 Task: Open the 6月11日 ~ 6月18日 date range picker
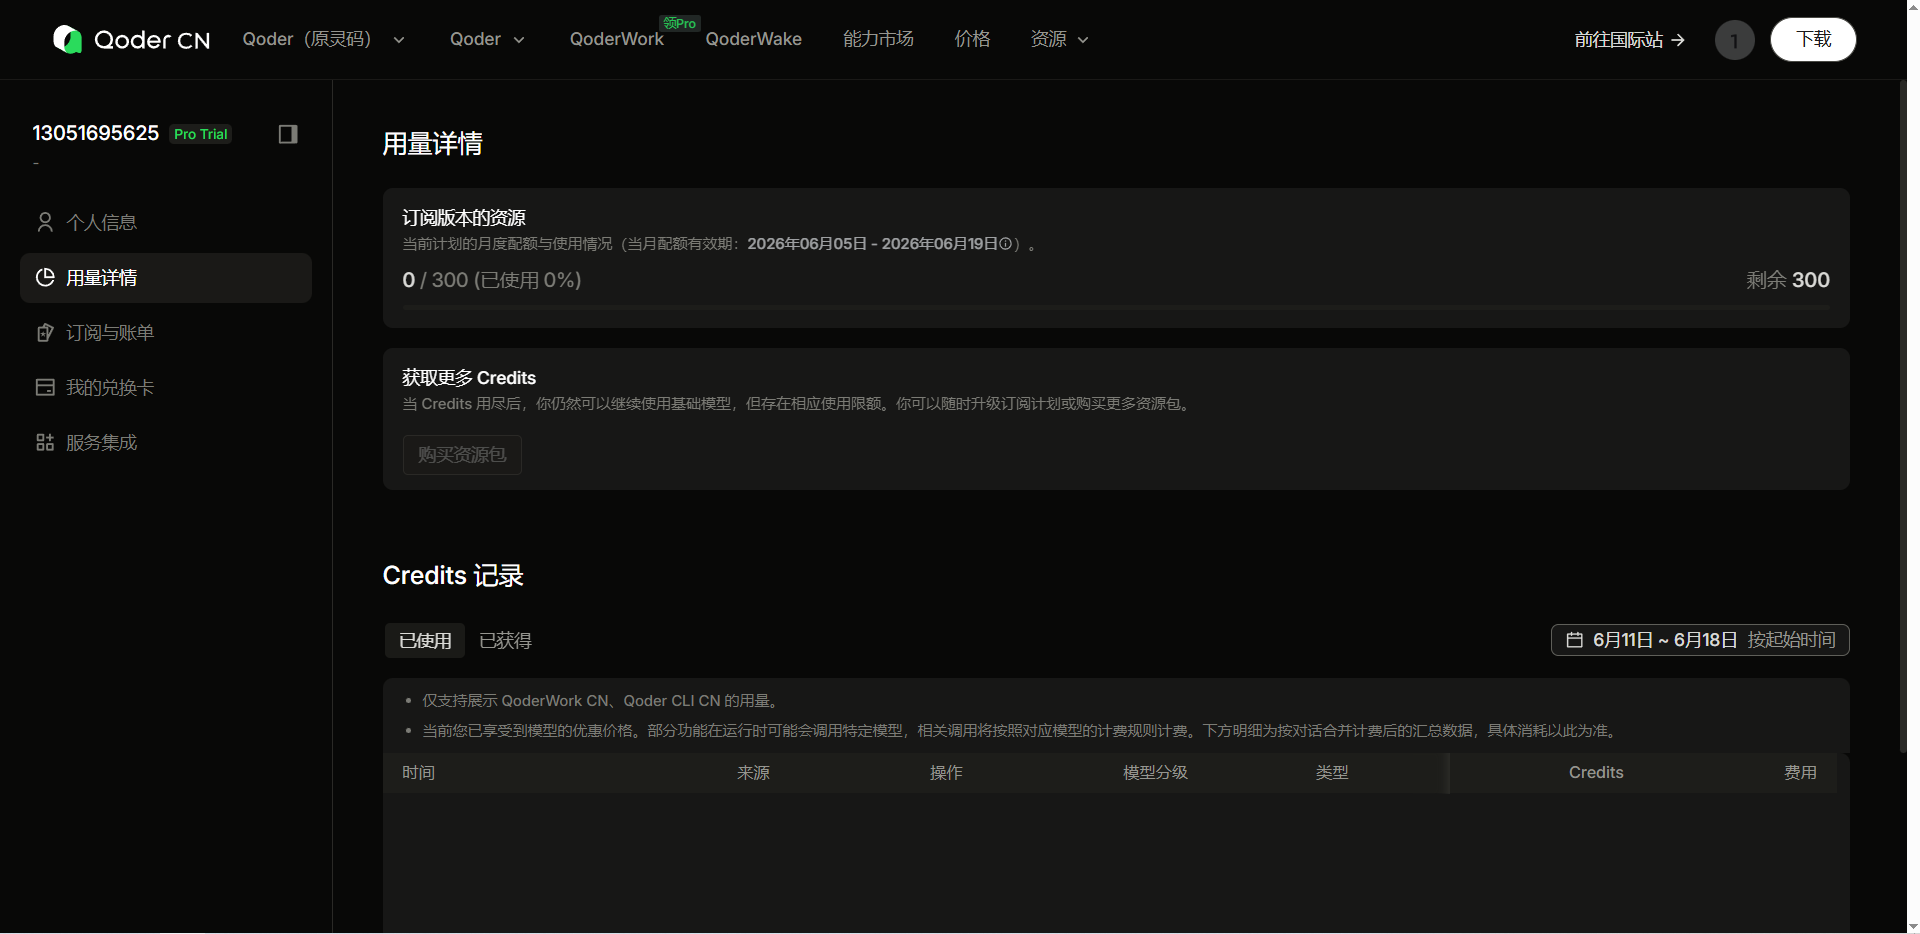[x=1700, y=640]
